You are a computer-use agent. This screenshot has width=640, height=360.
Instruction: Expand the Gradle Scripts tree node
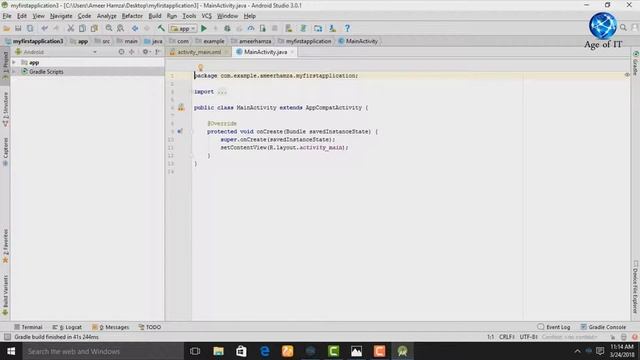14,71
